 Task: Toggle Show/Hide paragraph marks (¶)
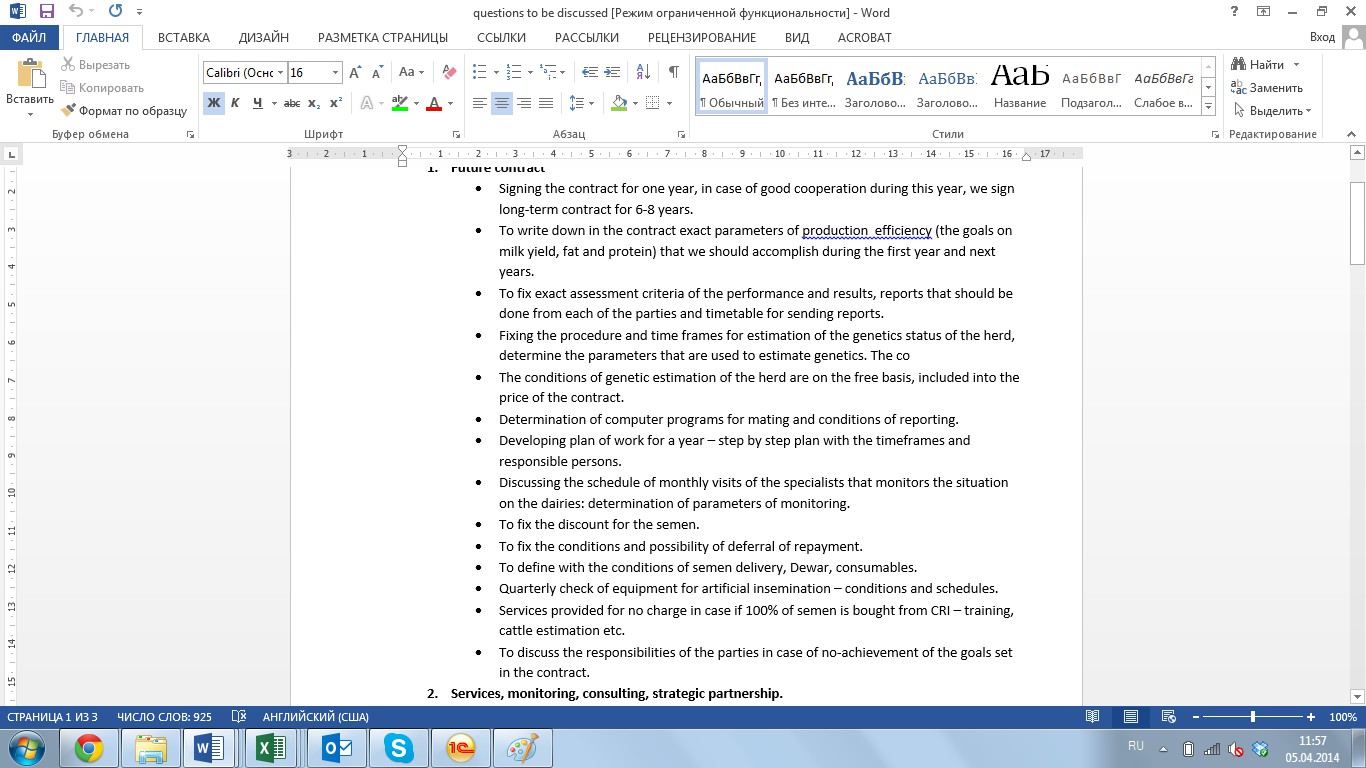pos(674,73)
